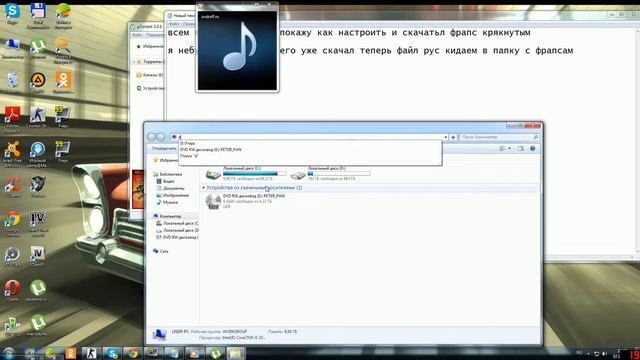Viewport: 640px width, 360px height.
Task: Select Сеть in the navigation pane
Action: 160,251
